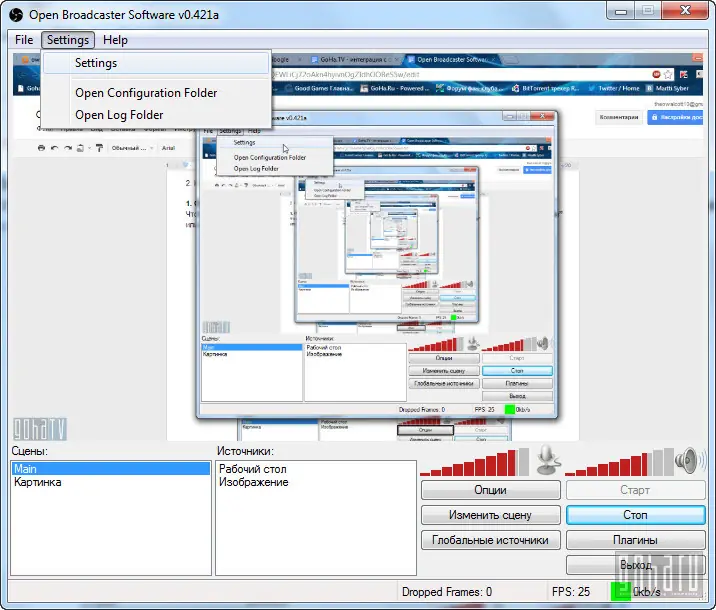
Task: Mute the microphone icon
Action: pyautogui.click(x=548, y=460)
